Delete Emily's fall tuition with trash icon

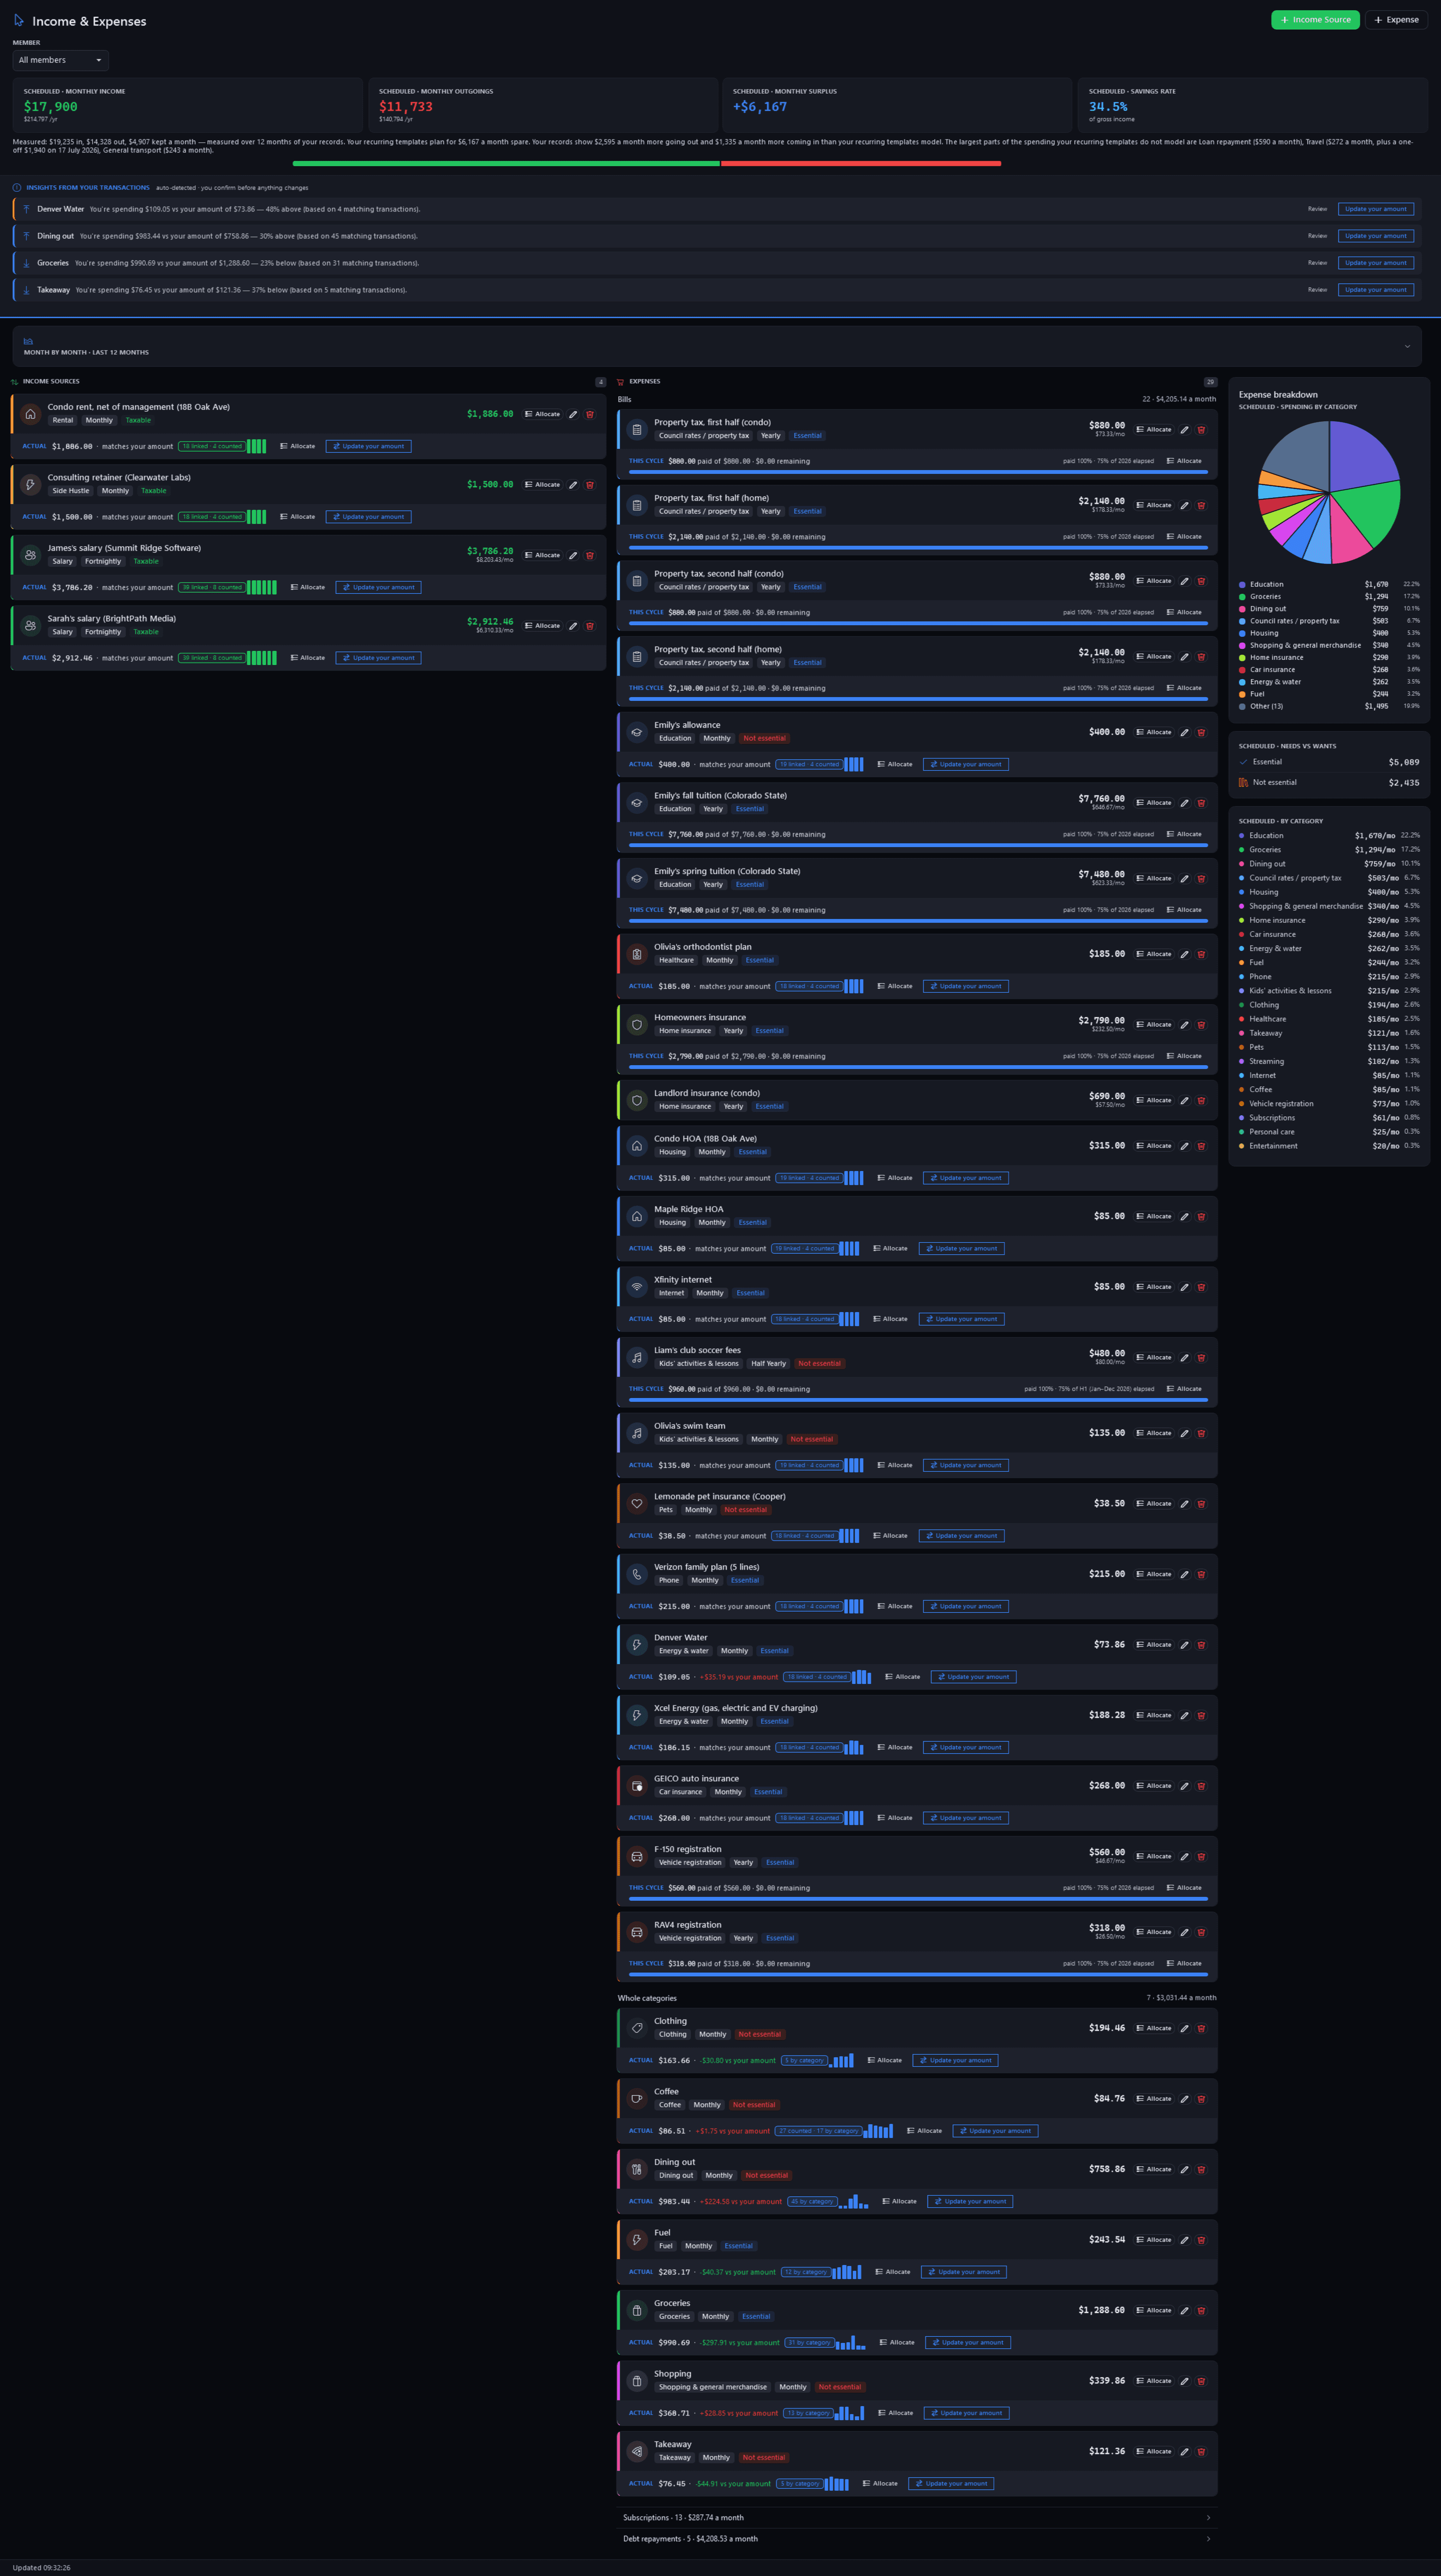pyautogui.click(x=1201, y=803)
